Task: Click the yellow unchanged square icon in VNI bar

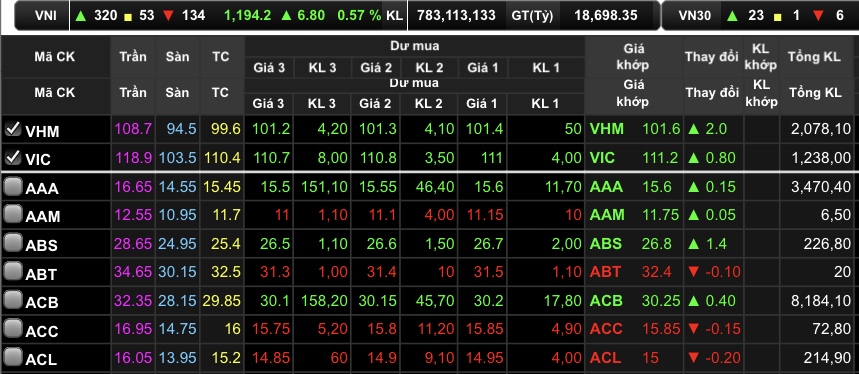Action: [128, 16]
